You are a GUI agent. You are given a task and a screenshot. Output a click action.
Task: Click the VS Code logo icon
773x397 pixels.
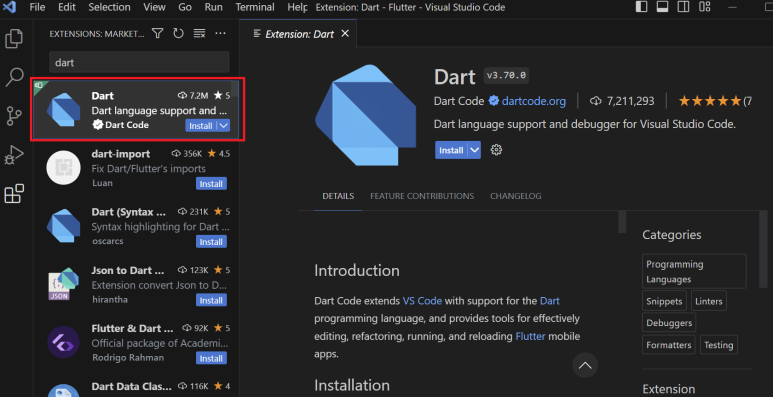9,7
